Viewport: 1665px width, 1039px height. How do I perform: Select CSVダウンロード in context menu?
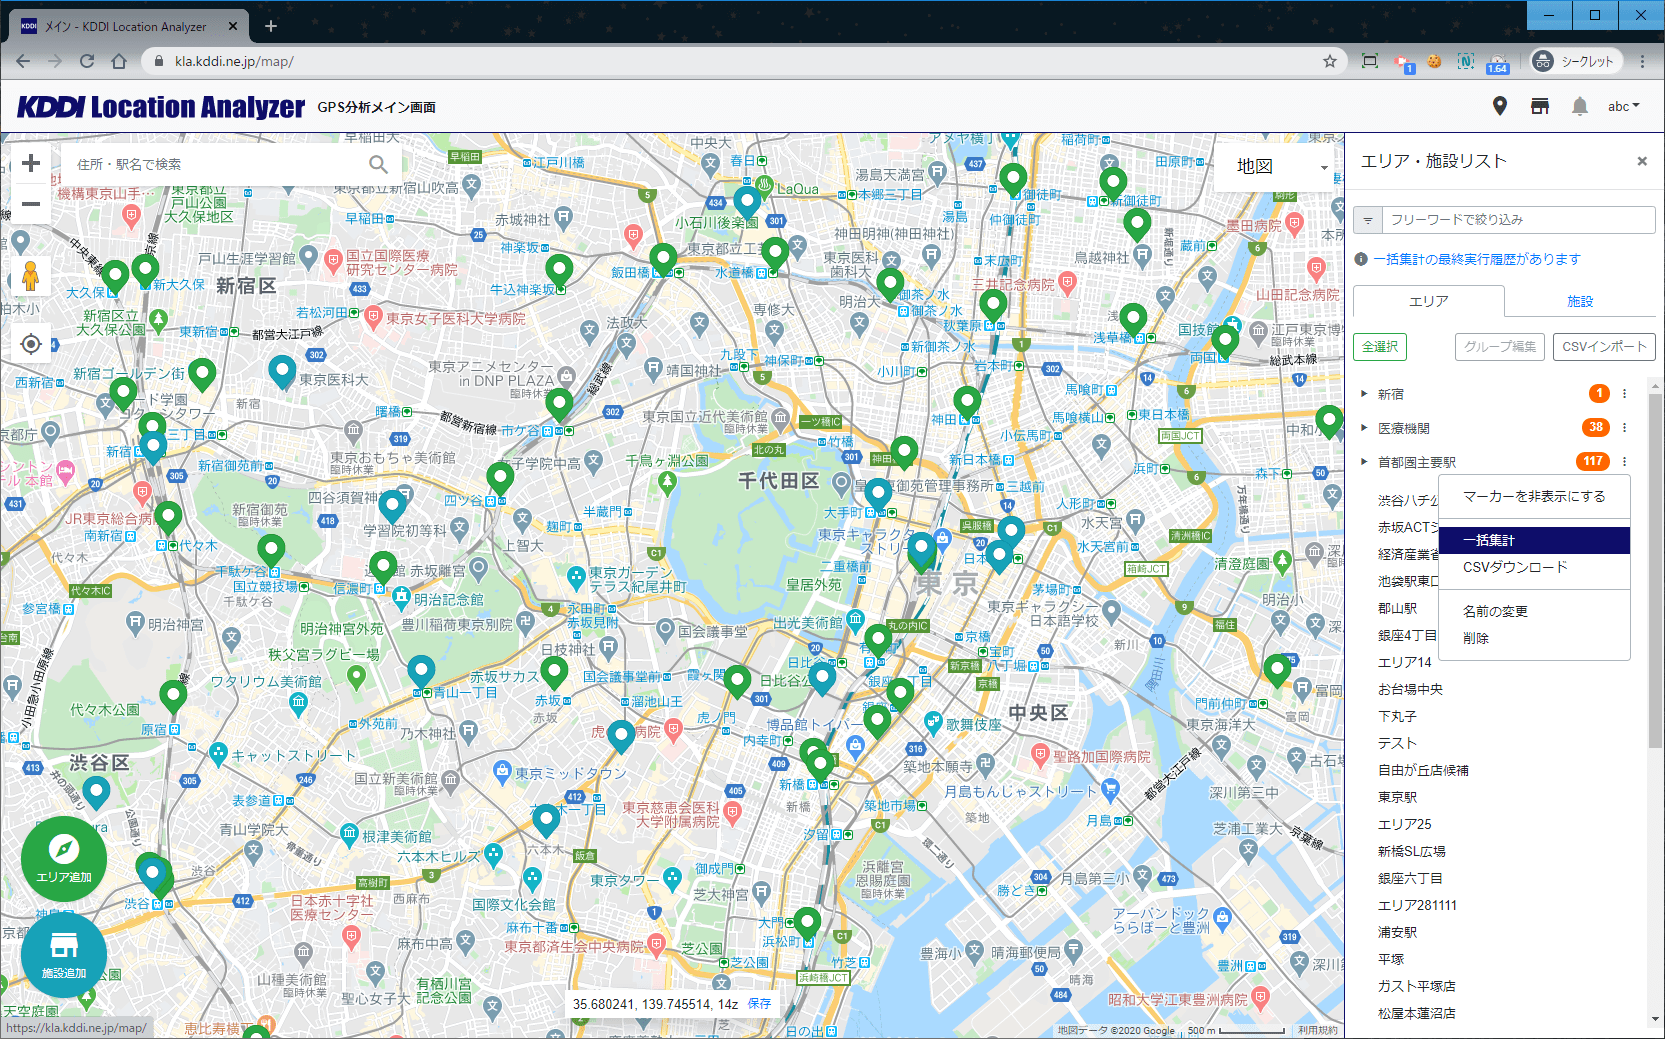[1534, 567]
